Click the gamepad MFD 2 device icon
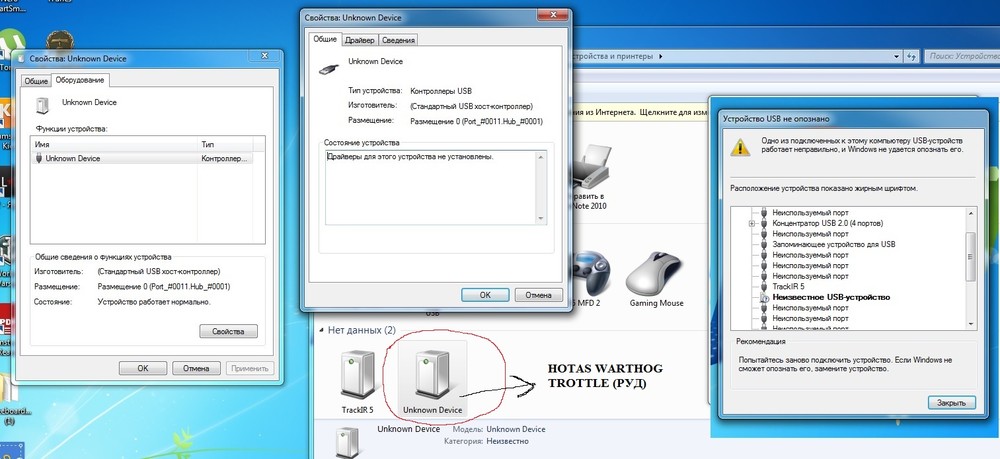The width and height of the screenshot is (1000, 459). 590,273
